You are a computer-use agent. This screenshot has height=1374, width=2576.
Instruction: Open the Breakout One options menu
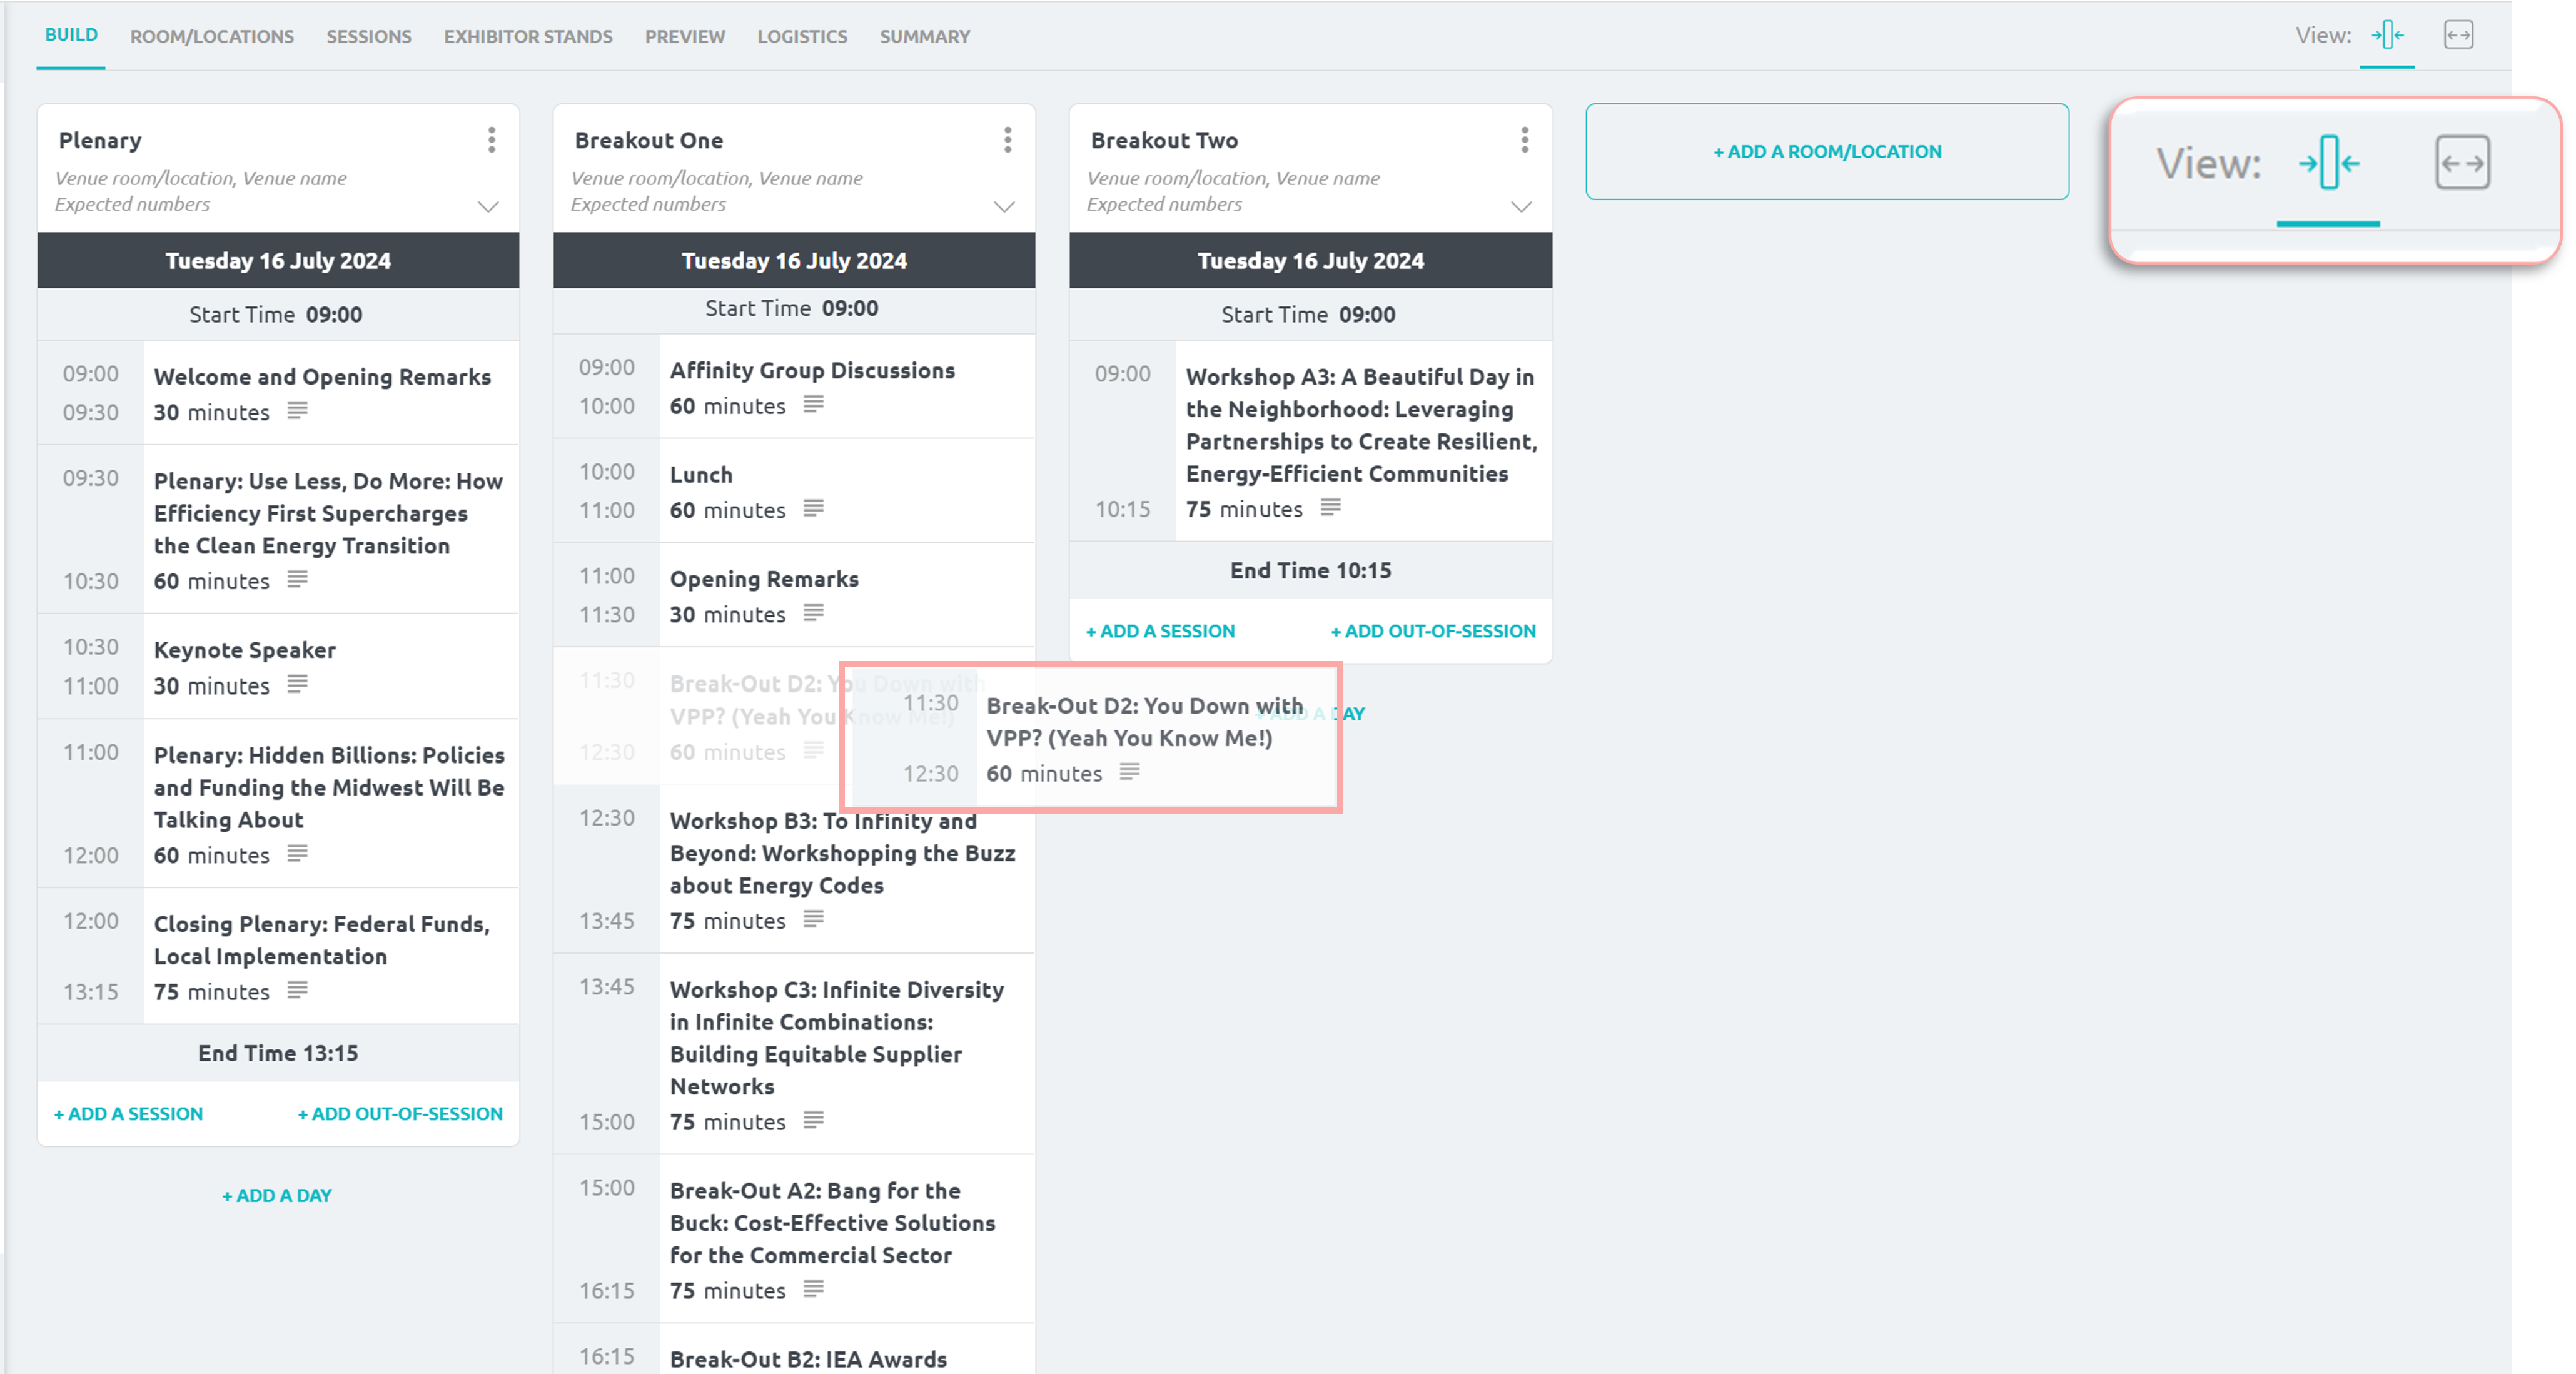click(x=1007, y=140)
